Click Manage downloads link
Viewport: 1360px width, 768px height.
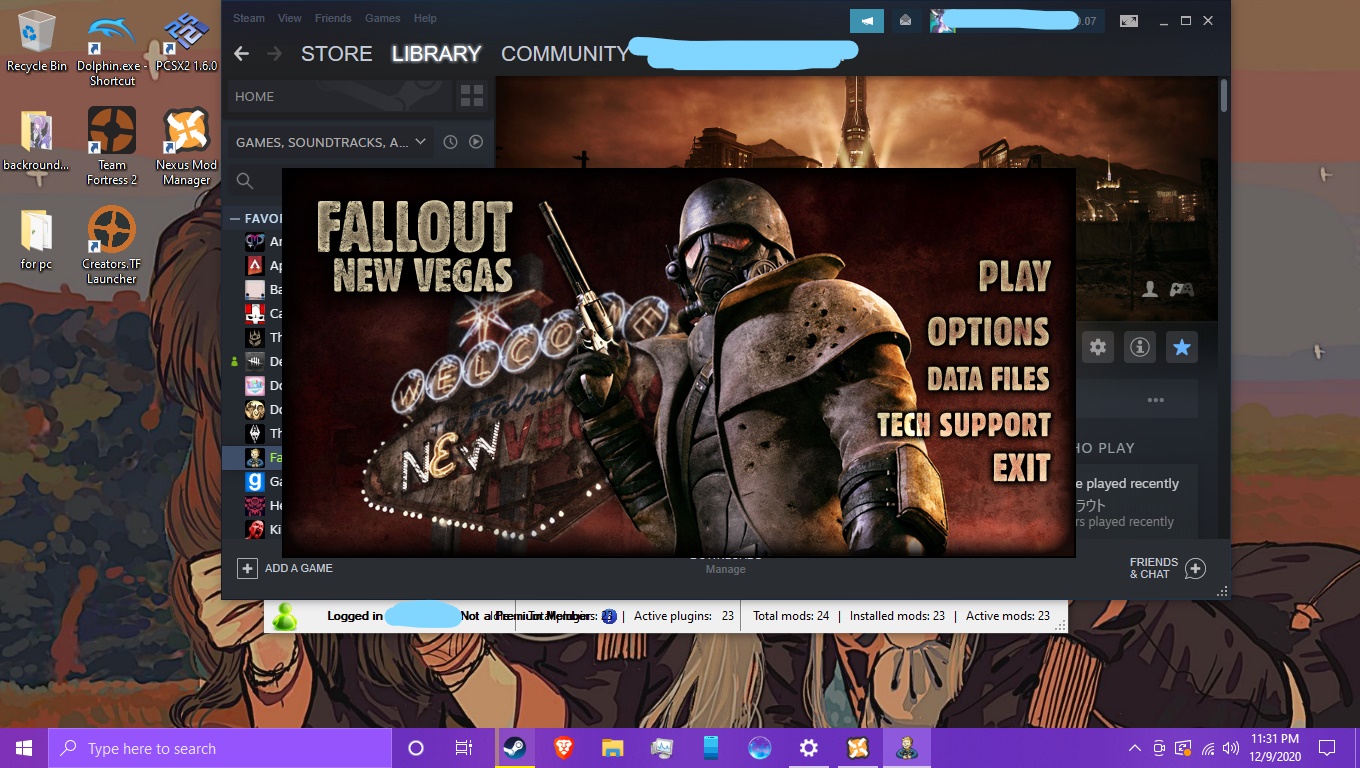pos(726,569)
